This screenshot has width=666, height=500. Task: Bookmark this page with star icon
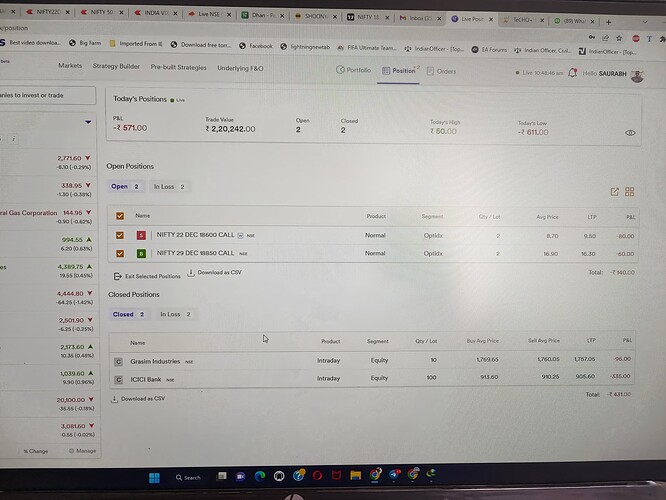[619, 38]
